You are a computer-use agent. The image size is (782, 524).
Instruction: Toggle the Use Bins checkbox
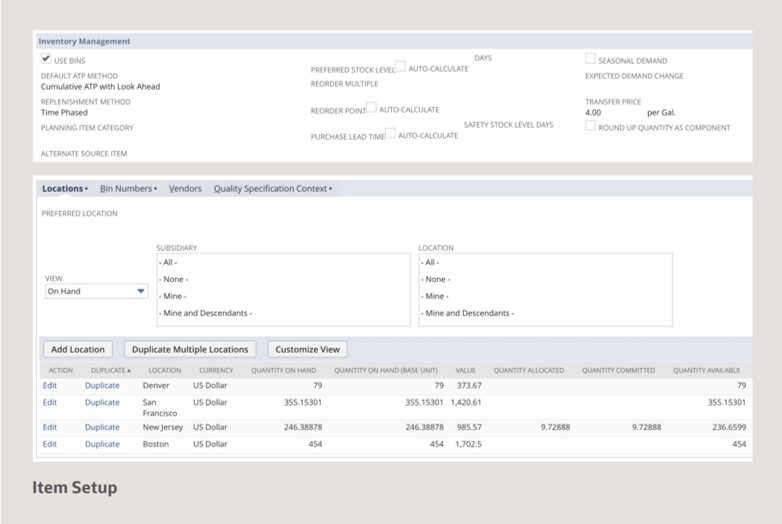click(x=46, y=58)
